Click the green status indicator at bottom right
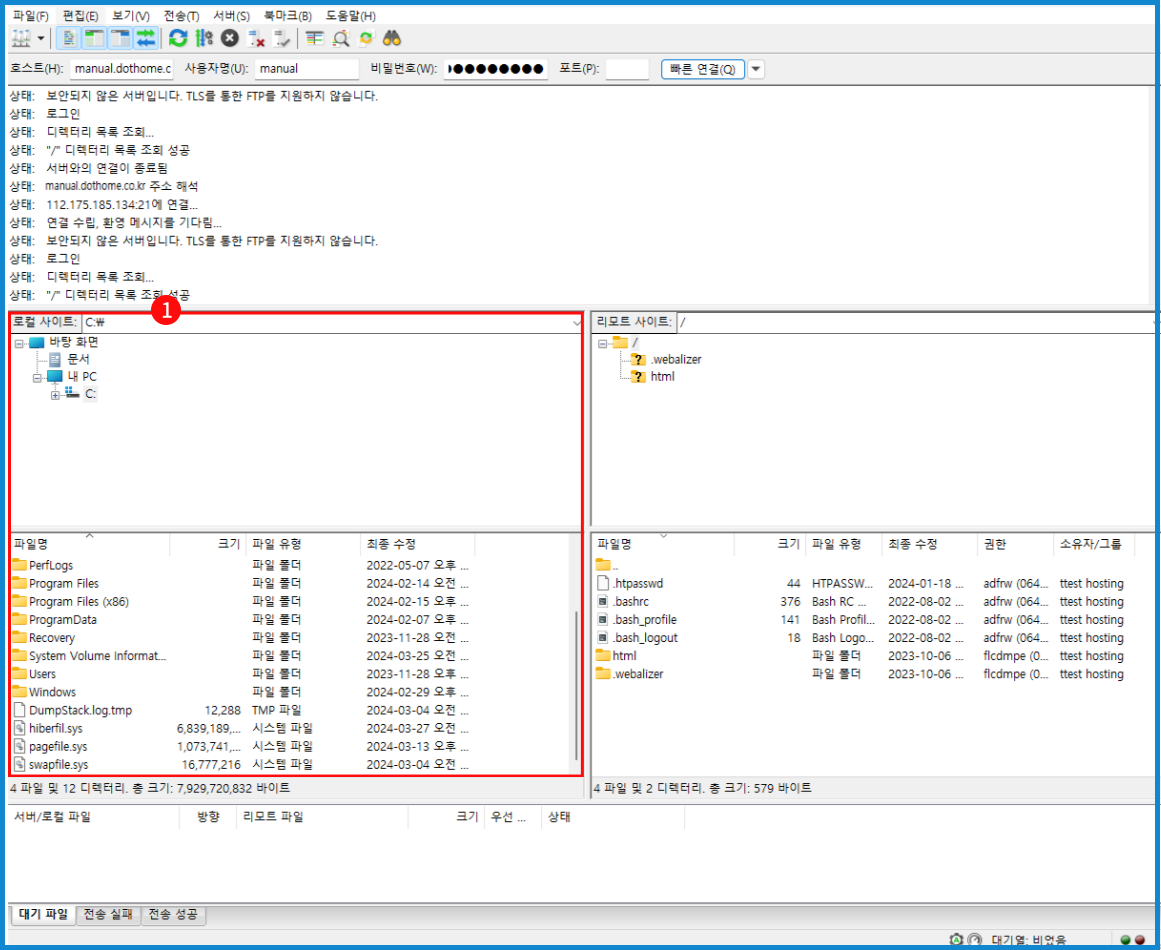The image size is (1161, 950). pos(1125,940)
